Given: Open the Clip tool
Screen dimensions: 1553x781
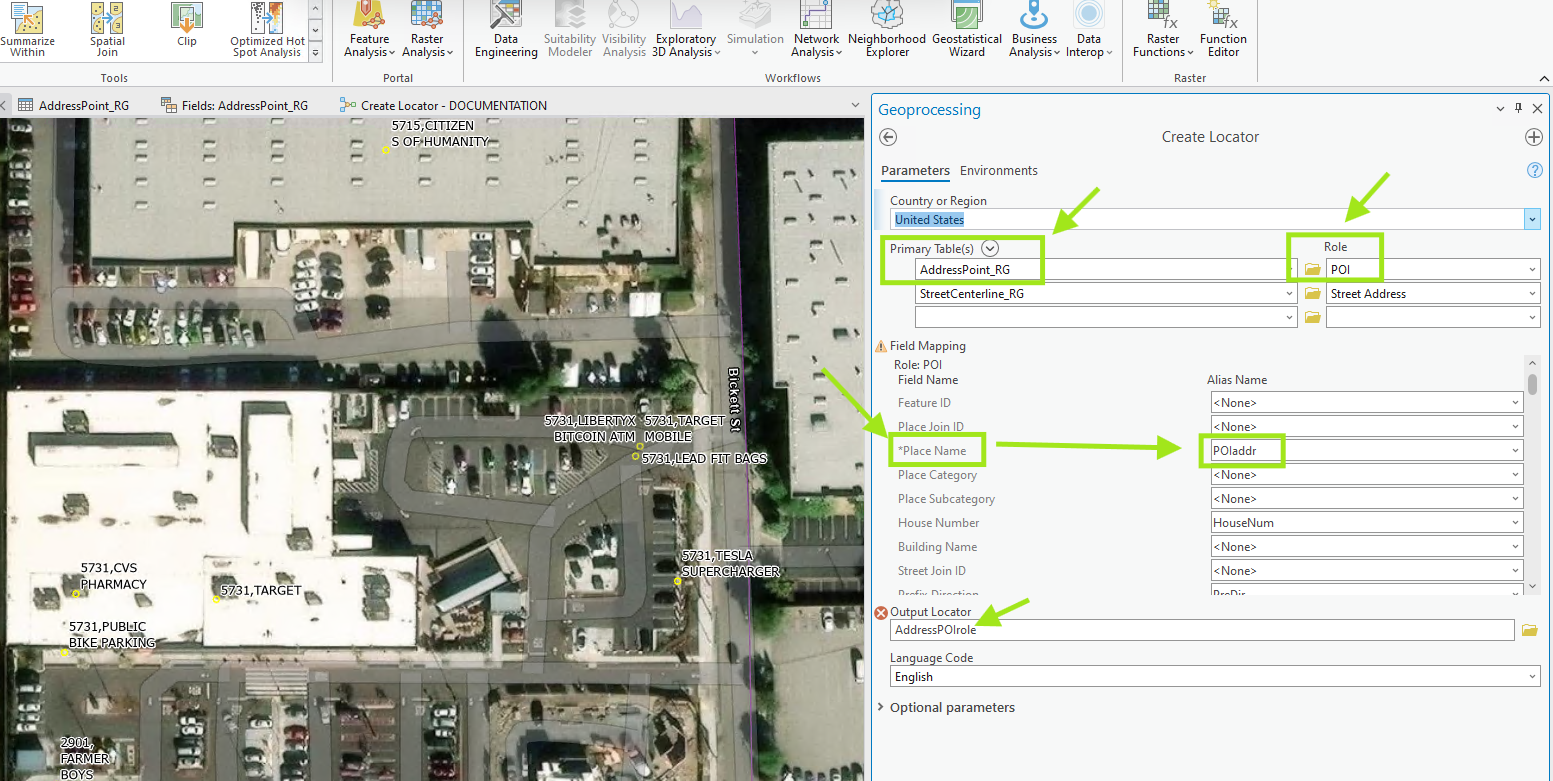Looking at the screenshot, I should (x=186, y=27).
